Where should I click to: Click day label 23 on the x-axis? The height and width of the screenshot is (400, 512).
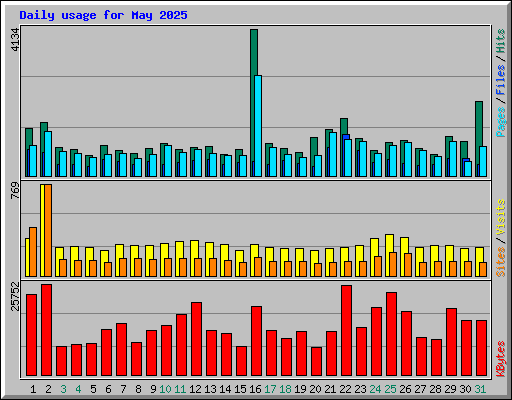click(360, 389)
